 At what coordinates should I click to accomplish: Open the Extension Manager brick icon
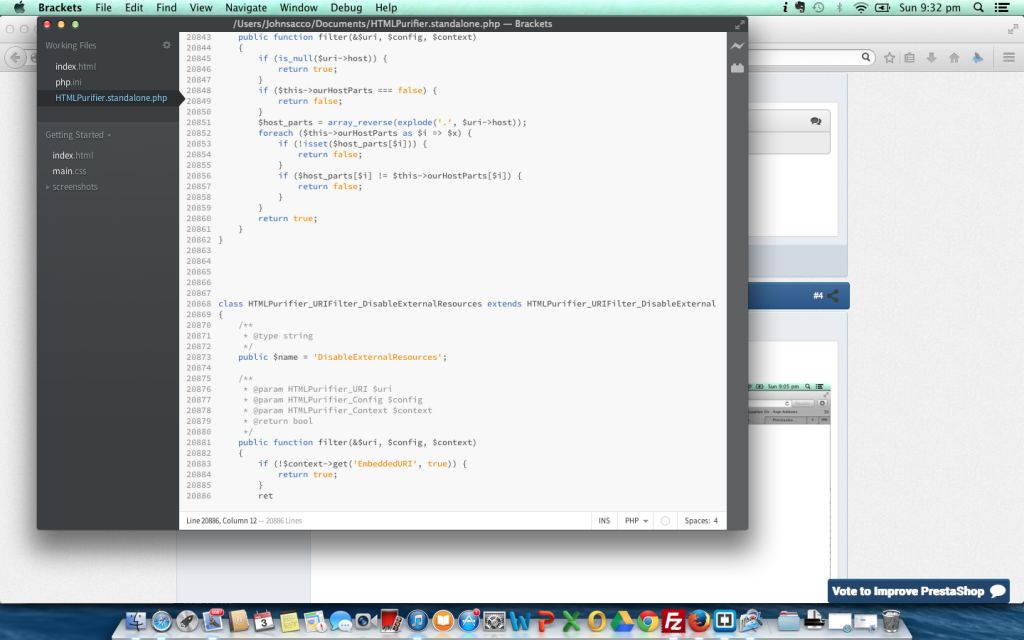click(737, 67)
